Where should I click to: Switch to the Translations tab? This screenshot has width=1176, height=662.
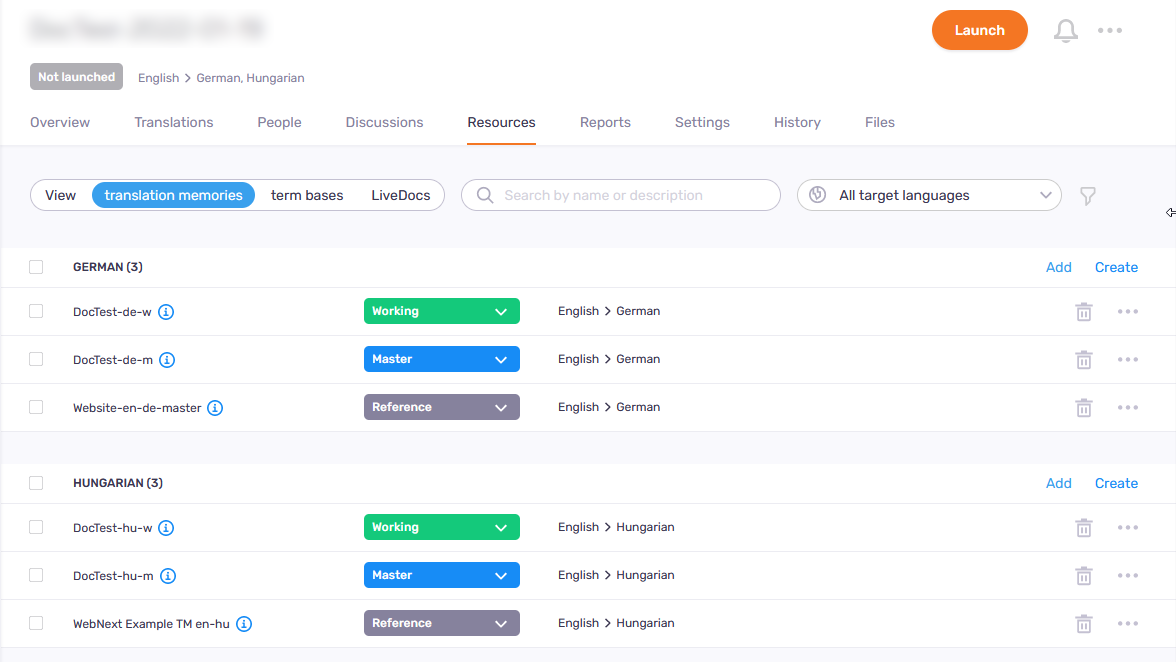click(174, 122)
